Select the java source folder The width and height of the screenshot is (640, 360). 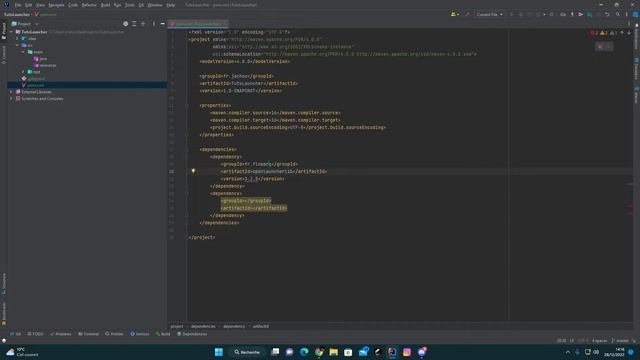(x=40, y=59)
